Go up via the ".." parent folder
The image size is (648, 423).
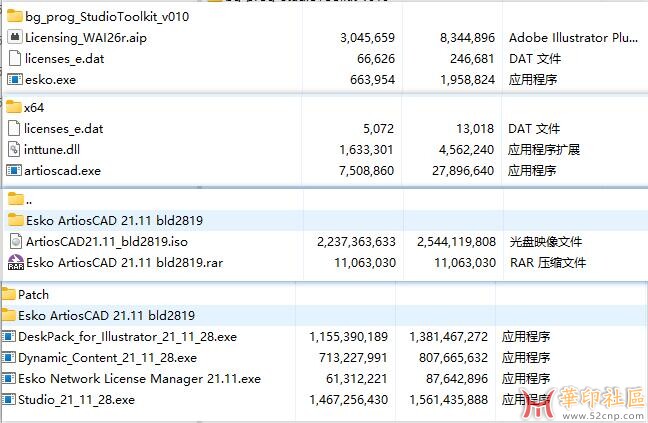point(28,200)
